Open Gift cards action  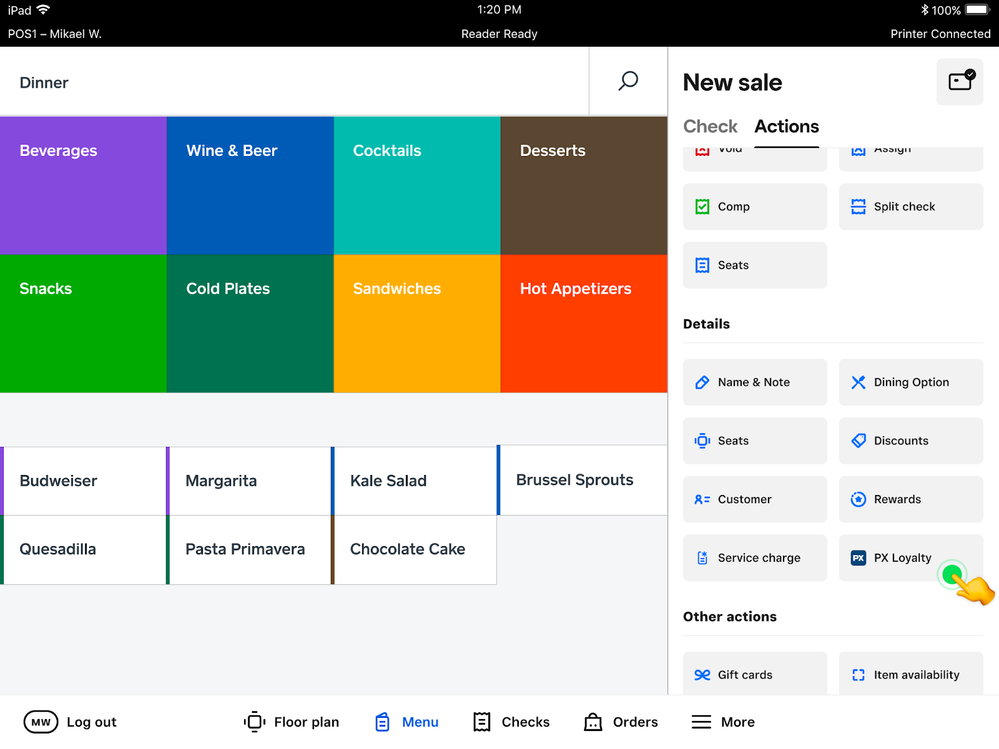754,674
